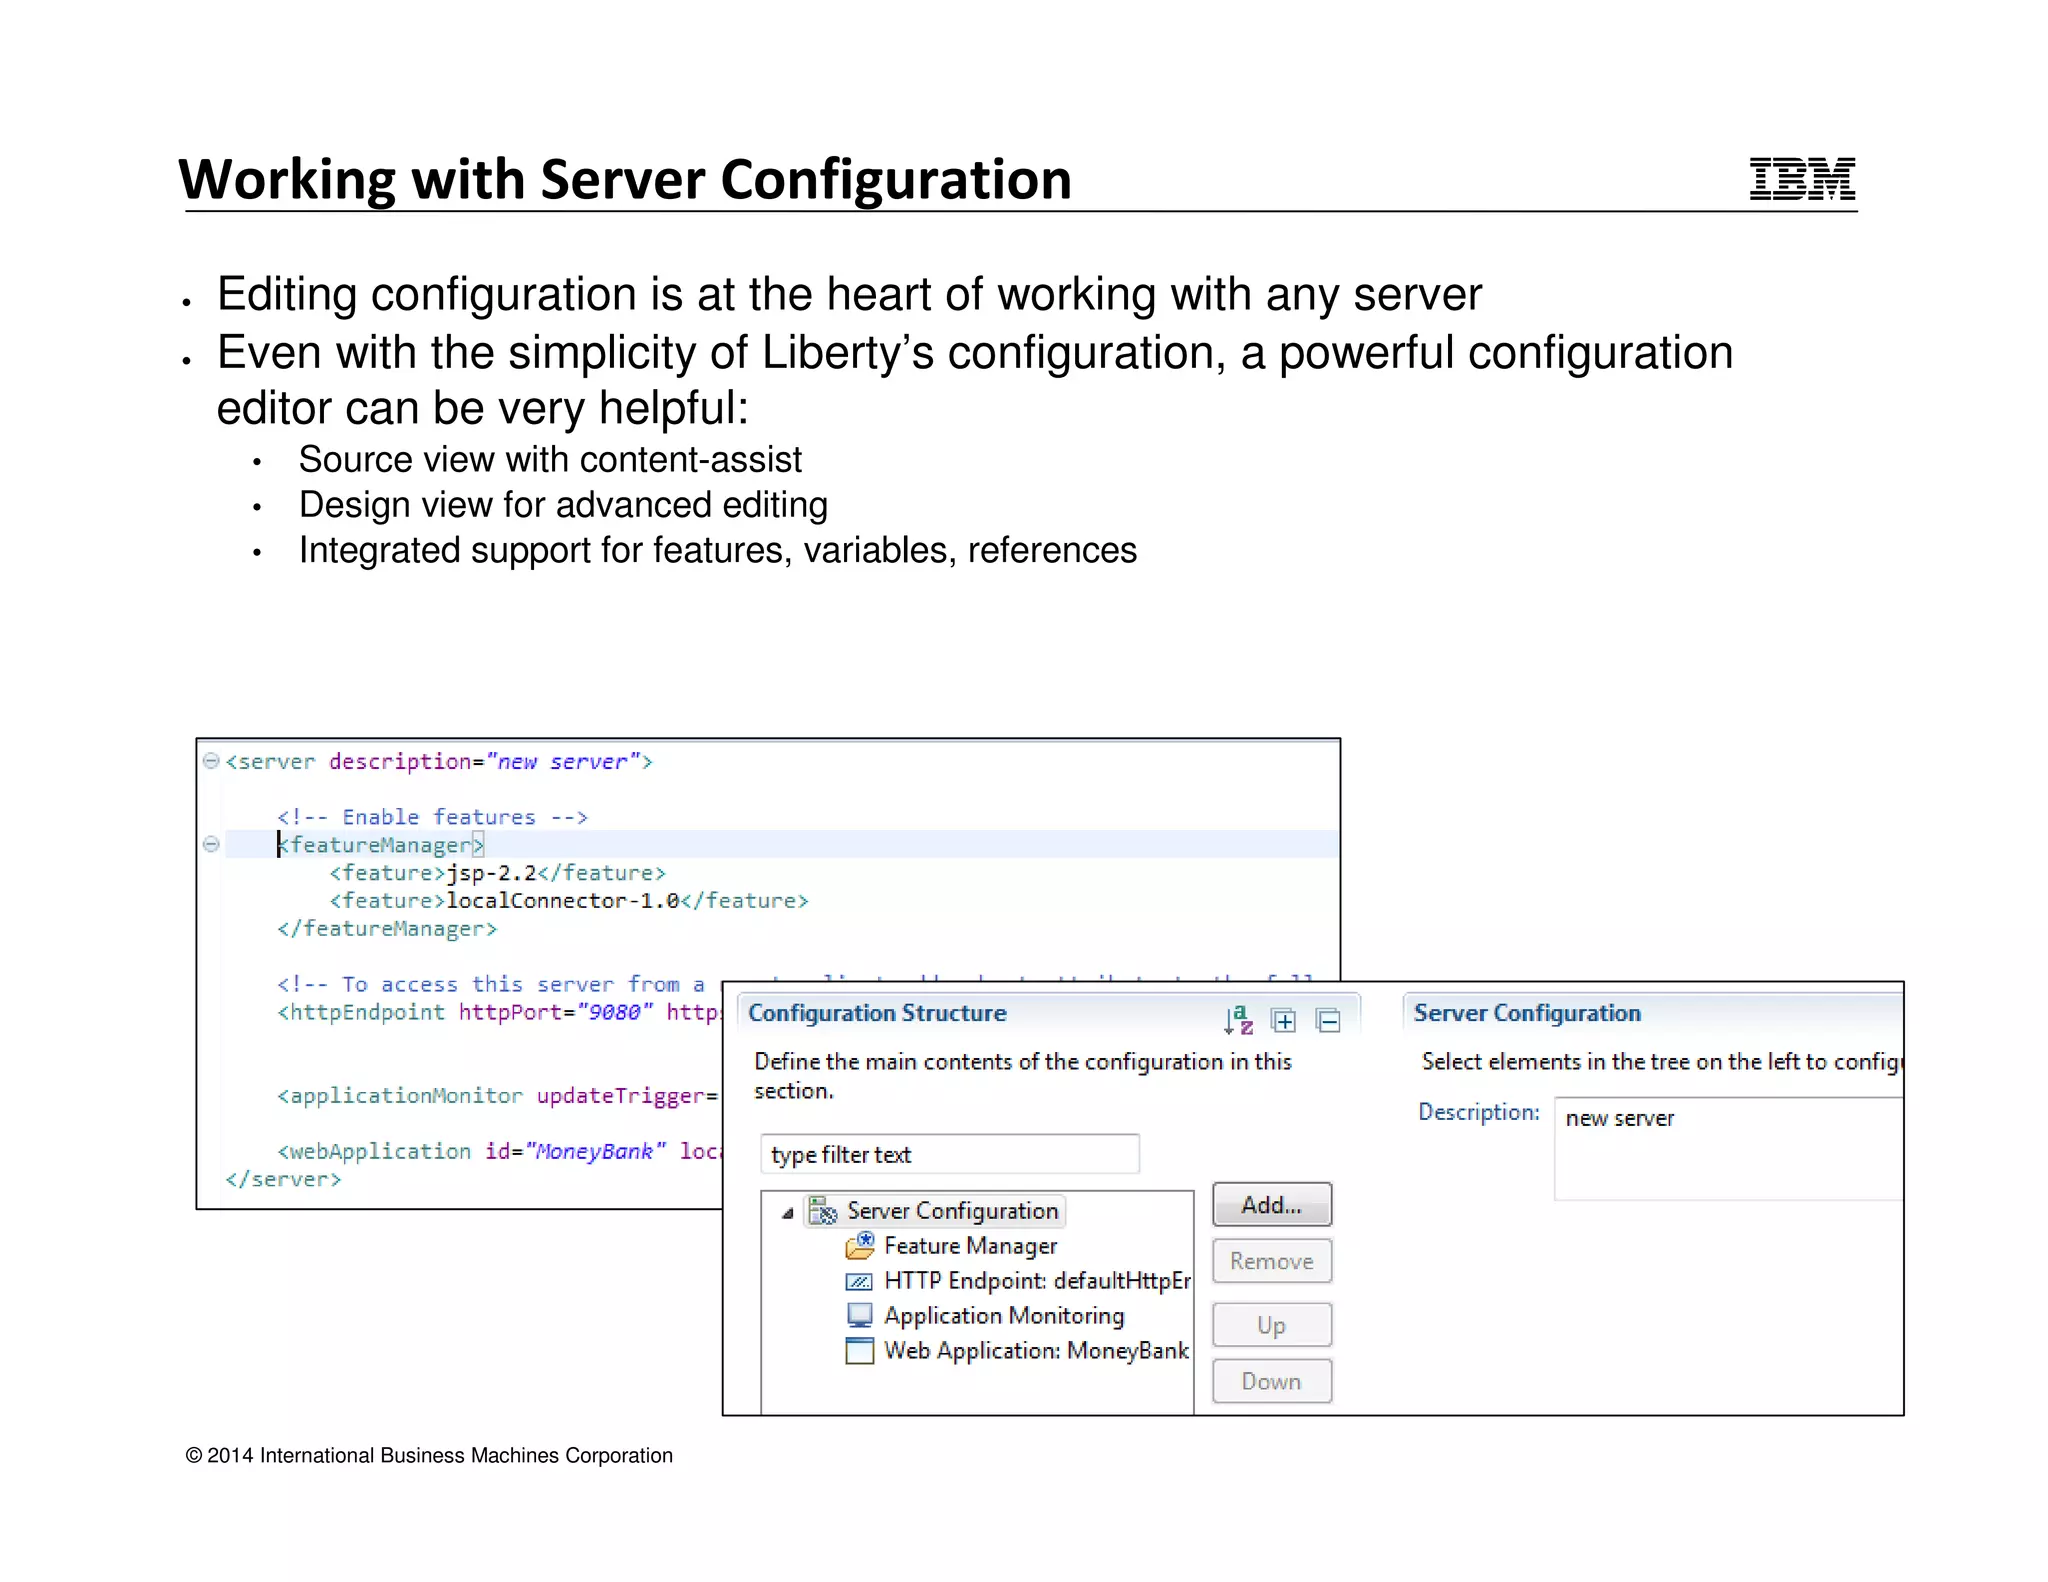Click the collapse all icon in Configuration Structure
Image resolution: width=2048 pixels, height=1582 pixels.
click(1328, 1020)
